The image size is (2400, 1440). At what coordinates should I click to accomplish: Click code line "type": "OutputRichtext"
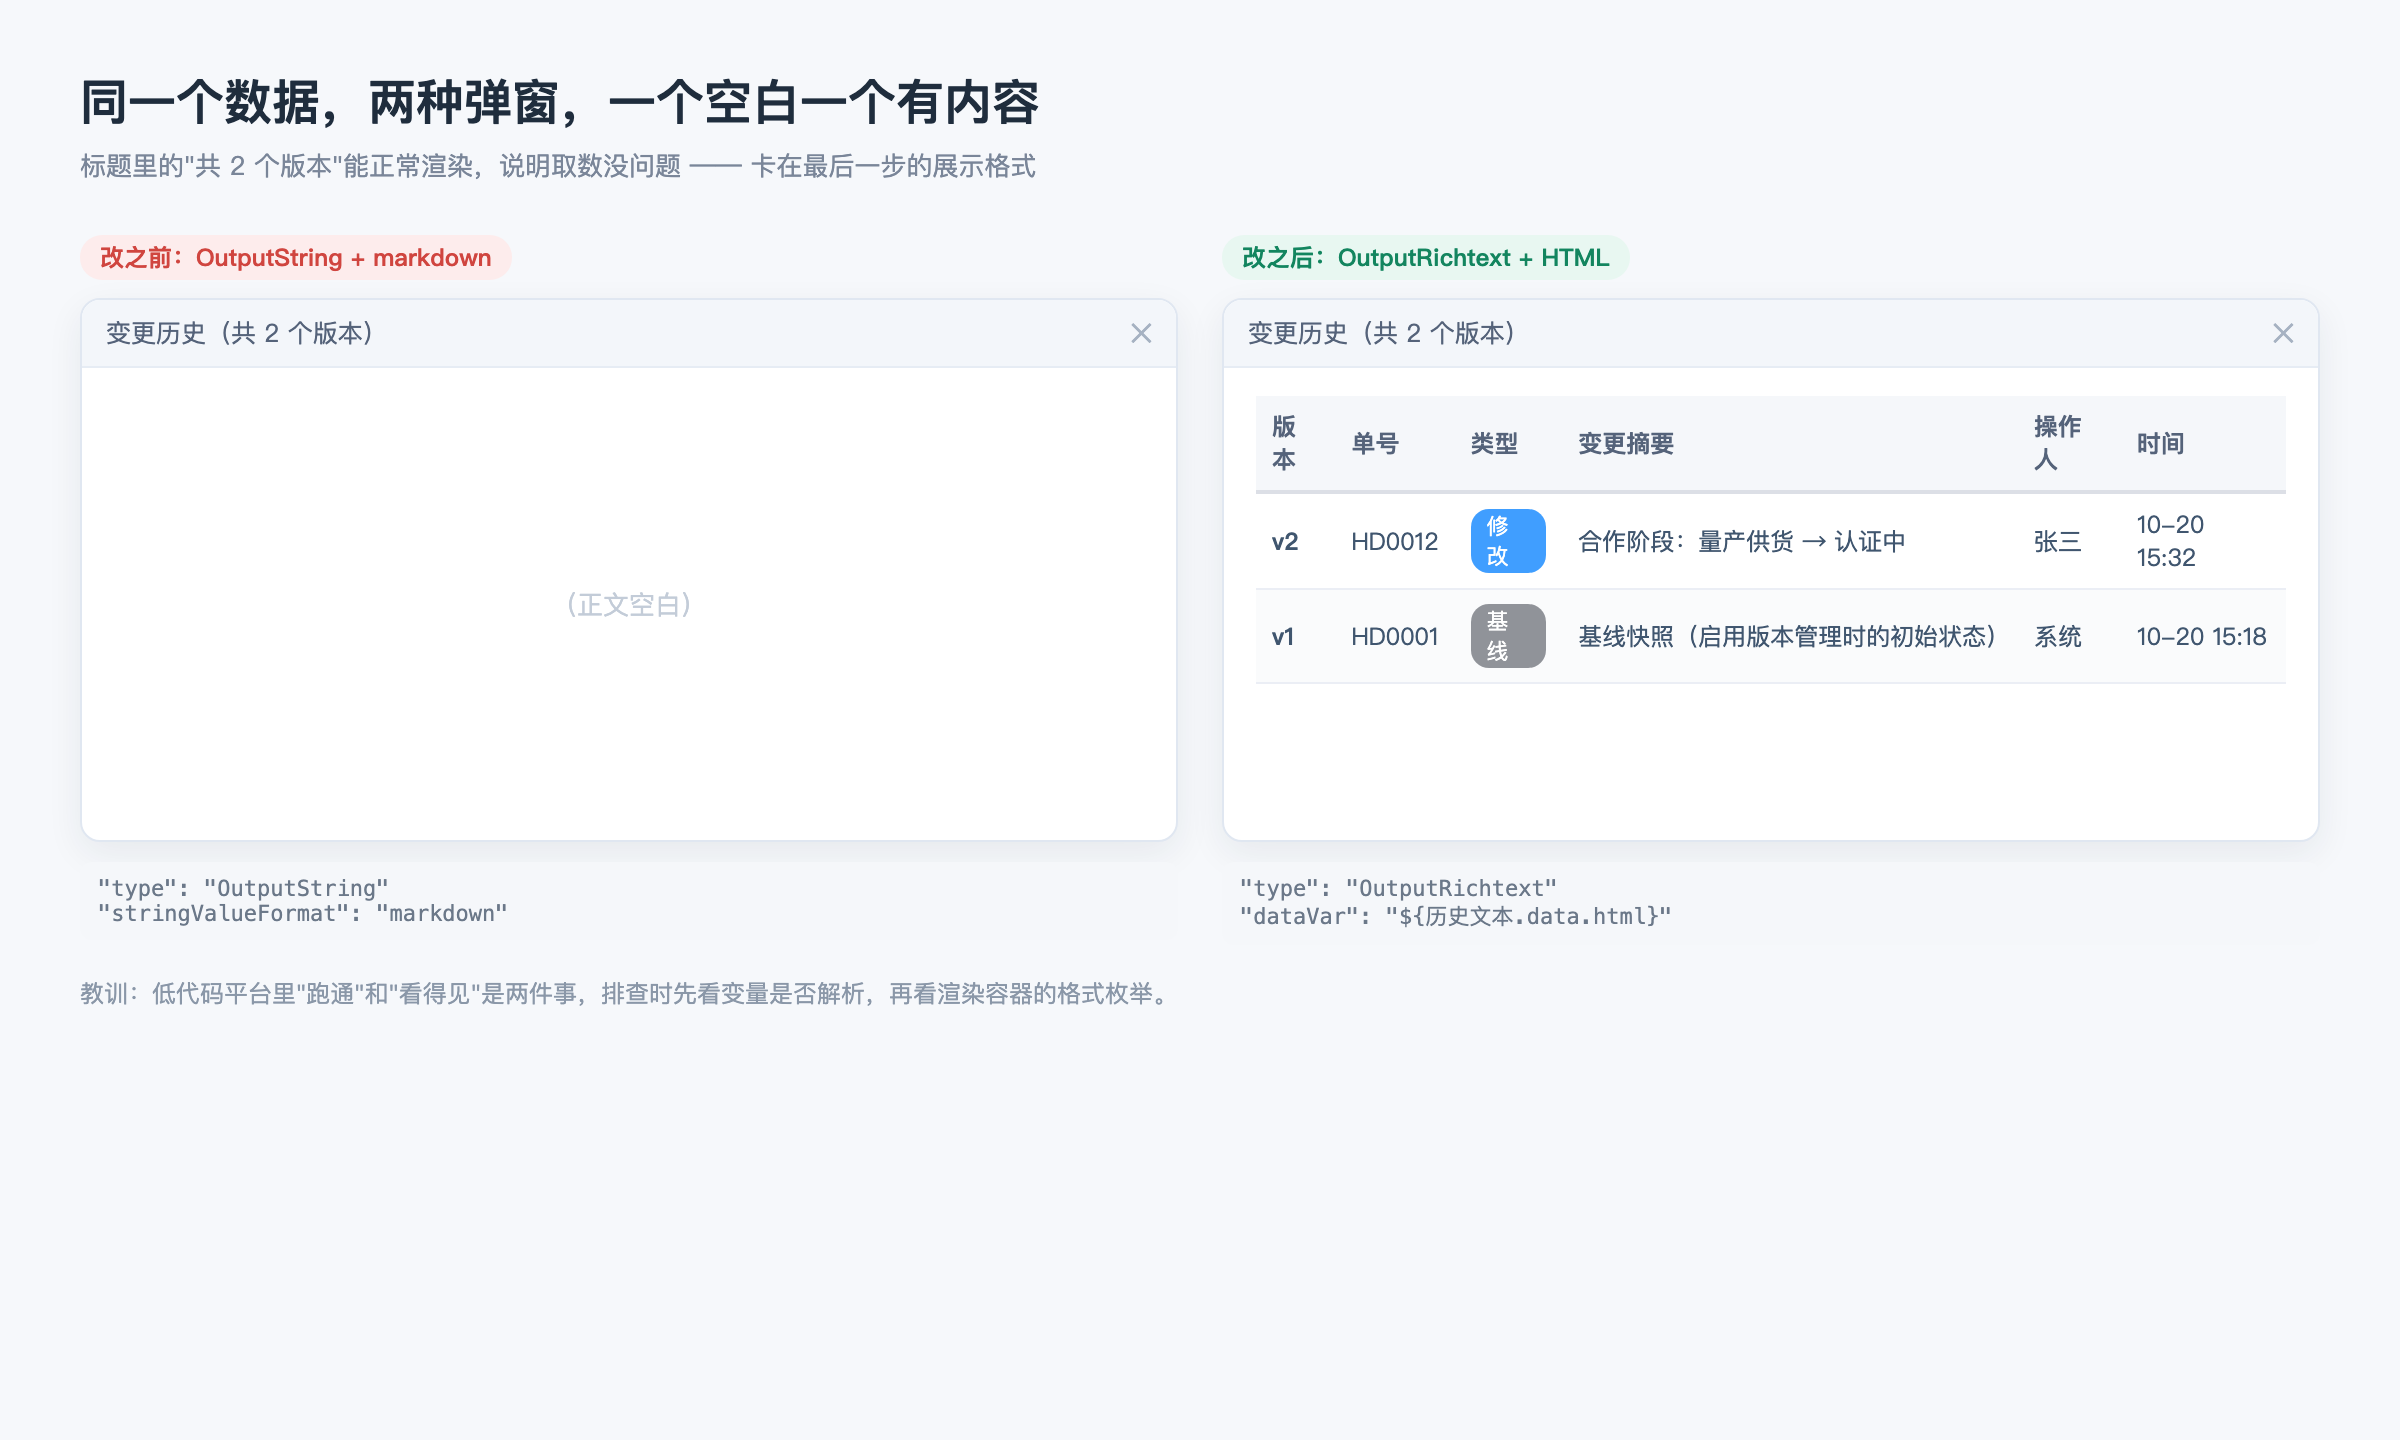[1398, 888]
